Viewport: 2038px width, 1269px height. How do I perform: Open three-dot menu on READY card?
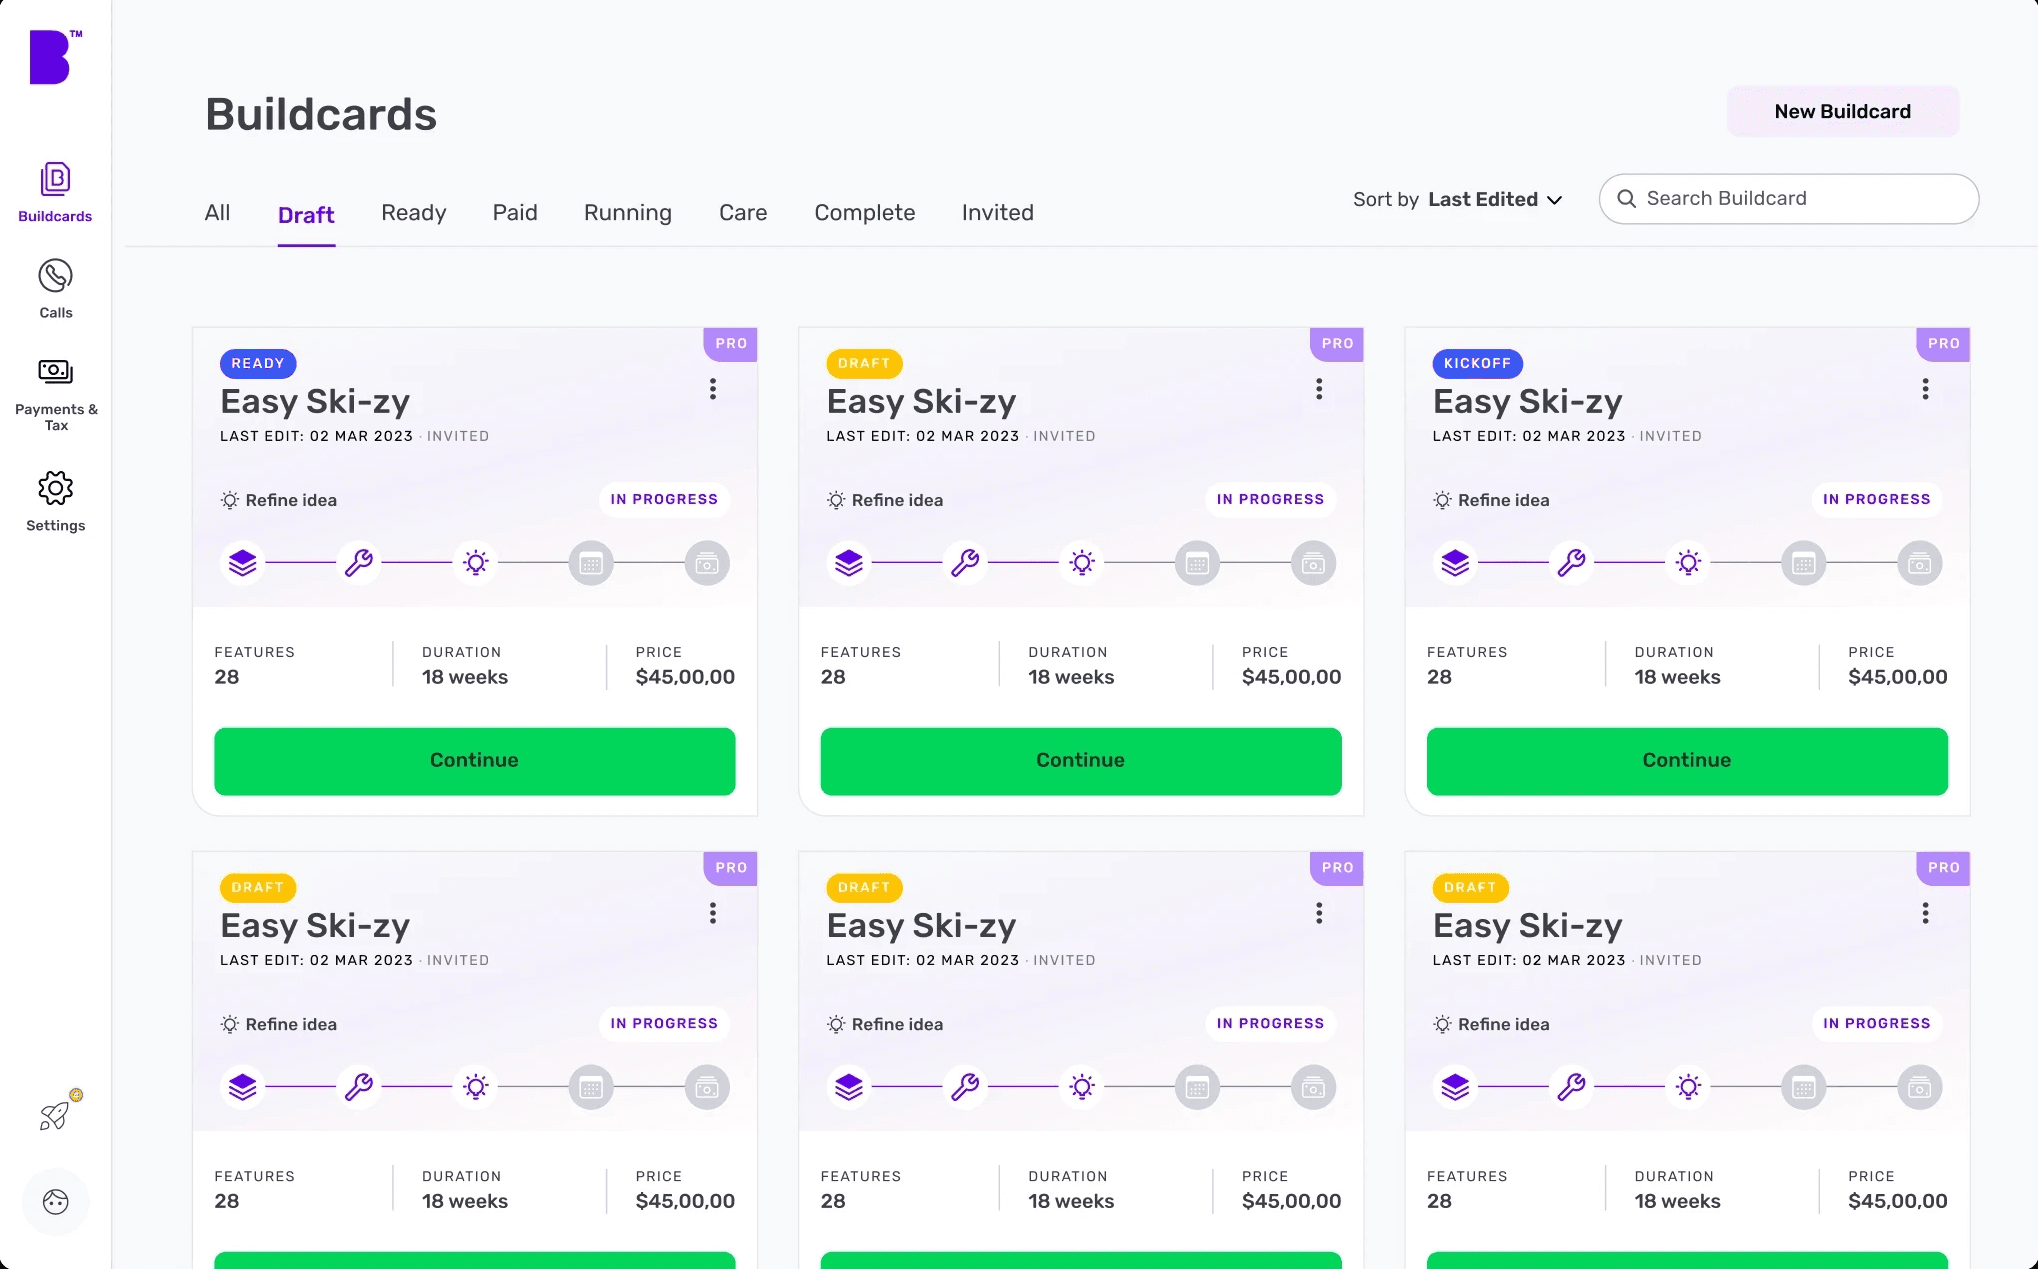pyautogui.click(x=712, y=389)
